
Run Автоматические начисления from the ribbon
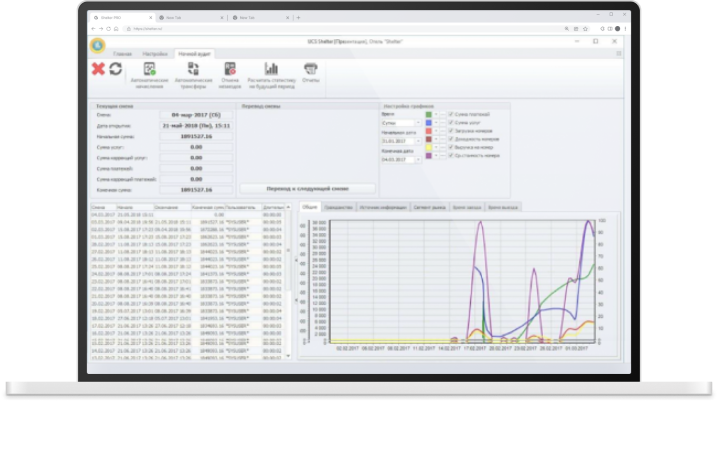pyautogui.click(x=150, y=76)
